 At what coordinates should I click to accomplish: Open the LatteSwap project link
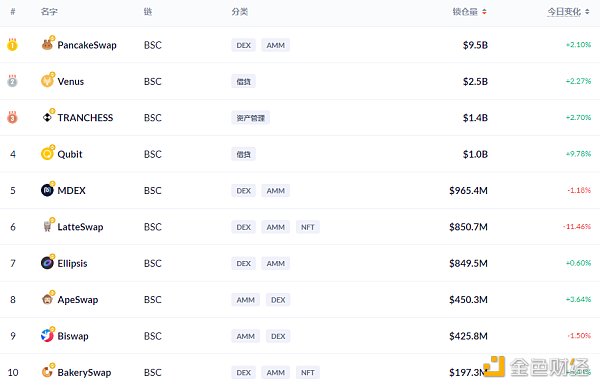[80, 227]
